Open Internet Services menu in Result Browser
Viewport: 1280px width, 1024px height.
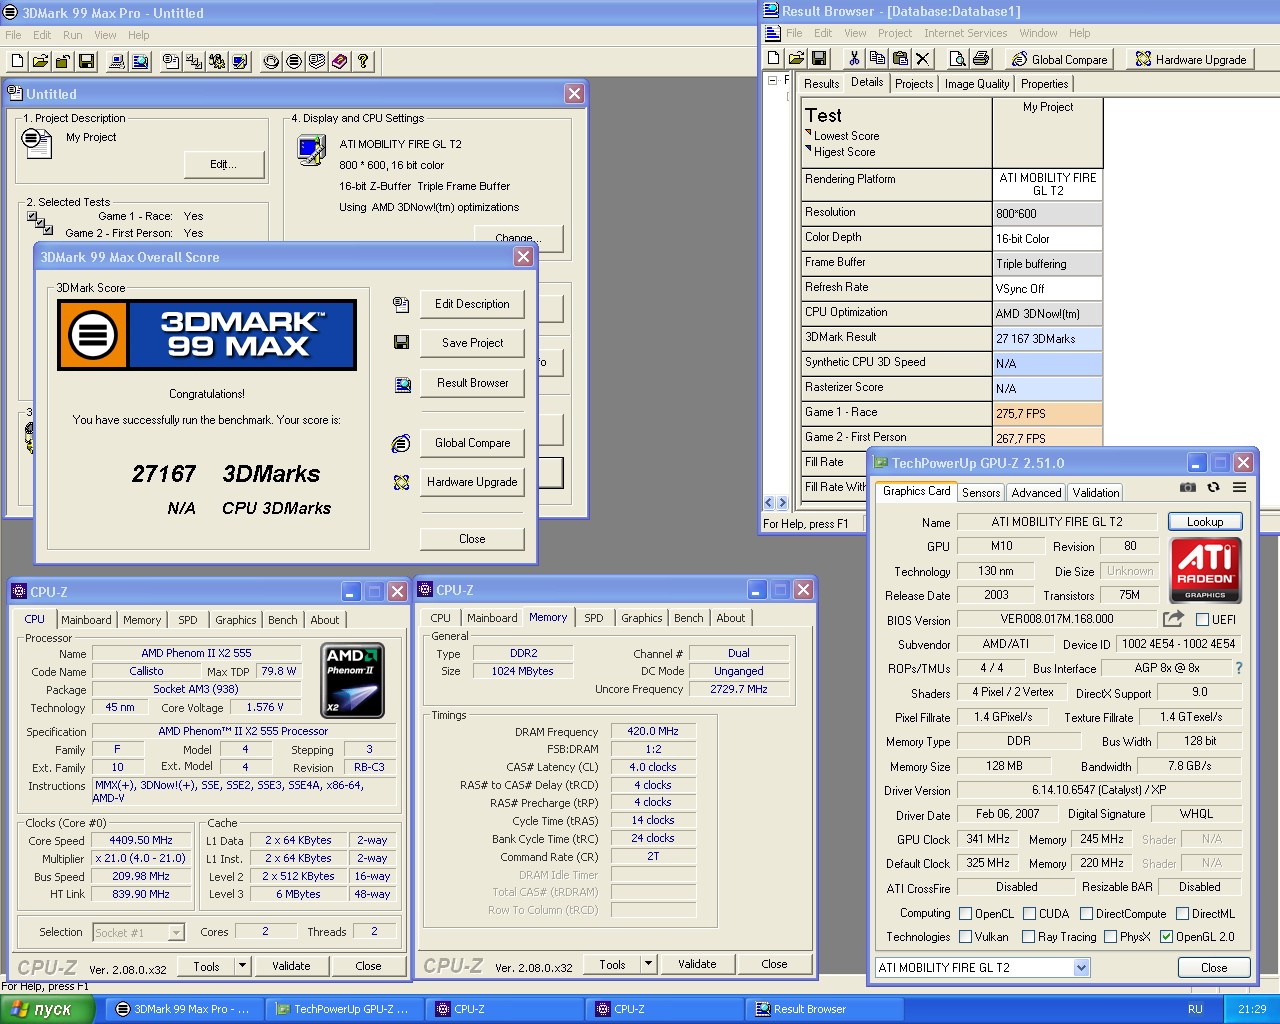click(x=965, y=33)
